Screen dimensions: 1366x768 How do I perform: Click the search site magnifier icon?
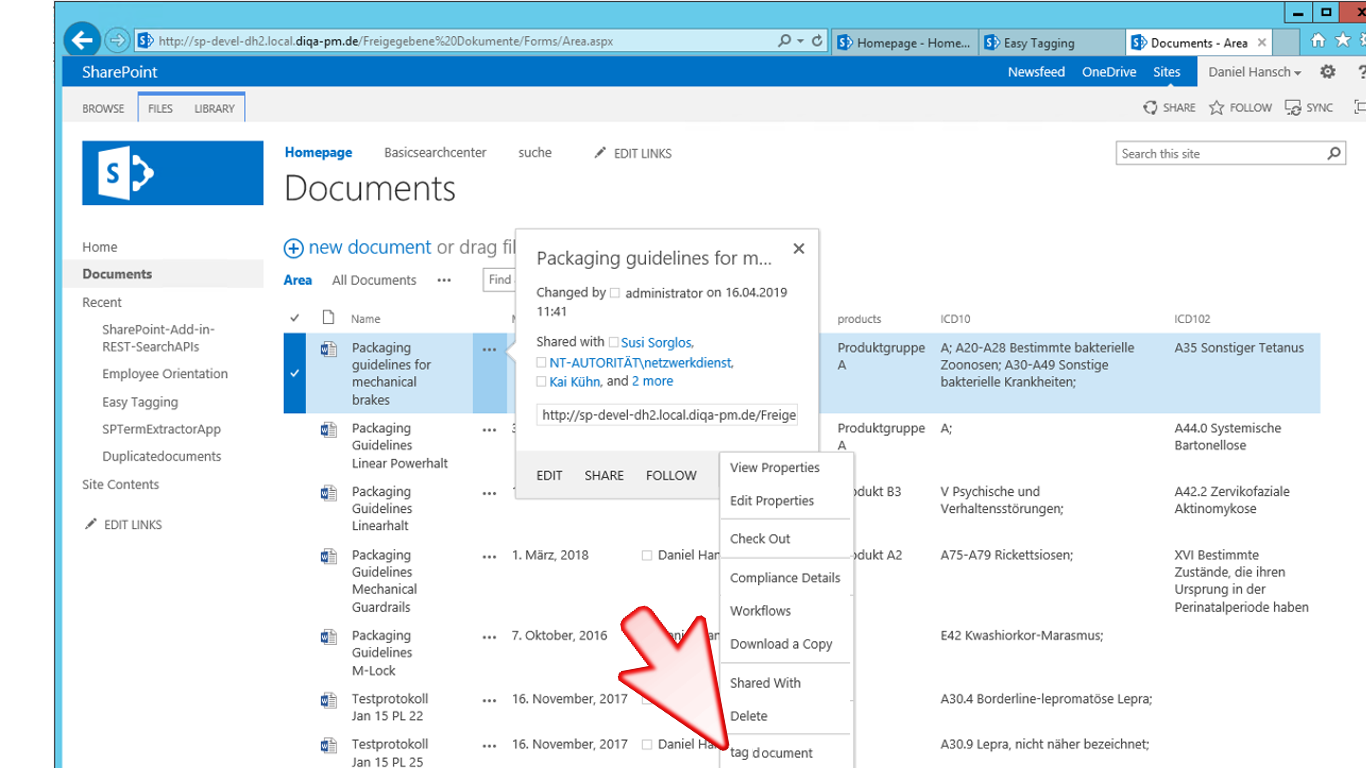point(1334,153)
